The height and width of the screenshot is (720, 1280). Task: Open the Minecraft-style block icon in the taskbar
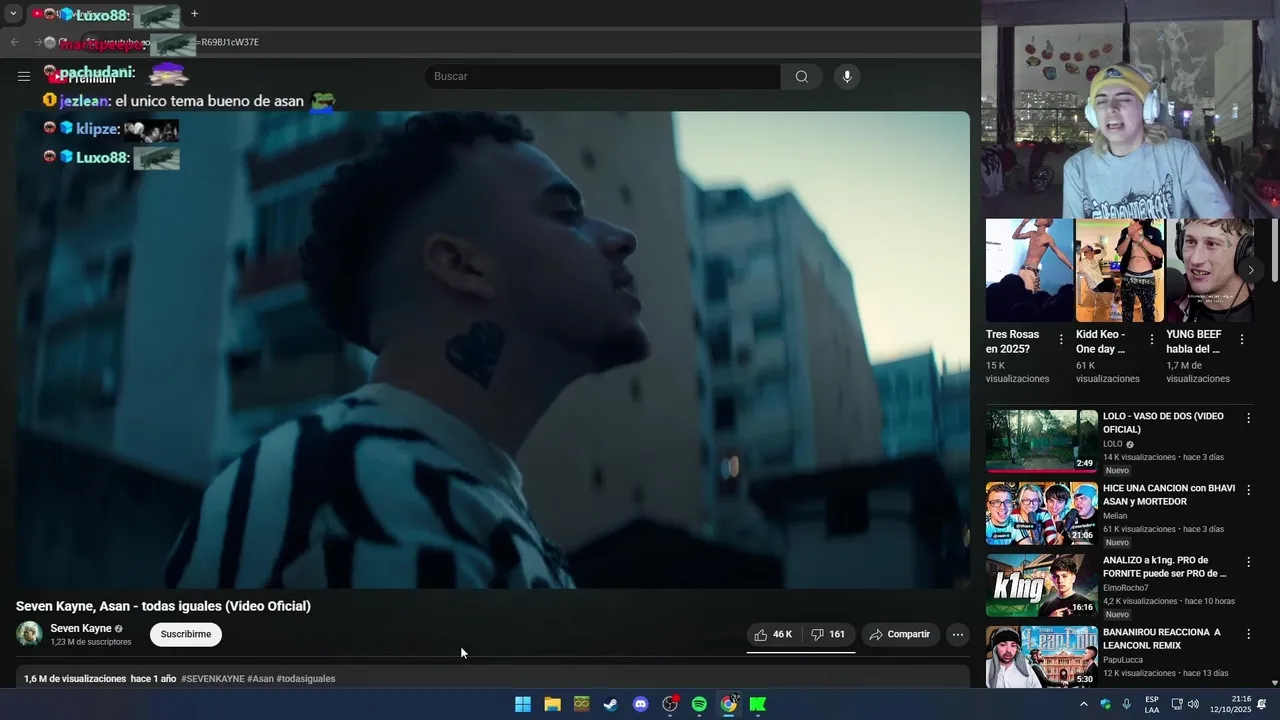581,704
